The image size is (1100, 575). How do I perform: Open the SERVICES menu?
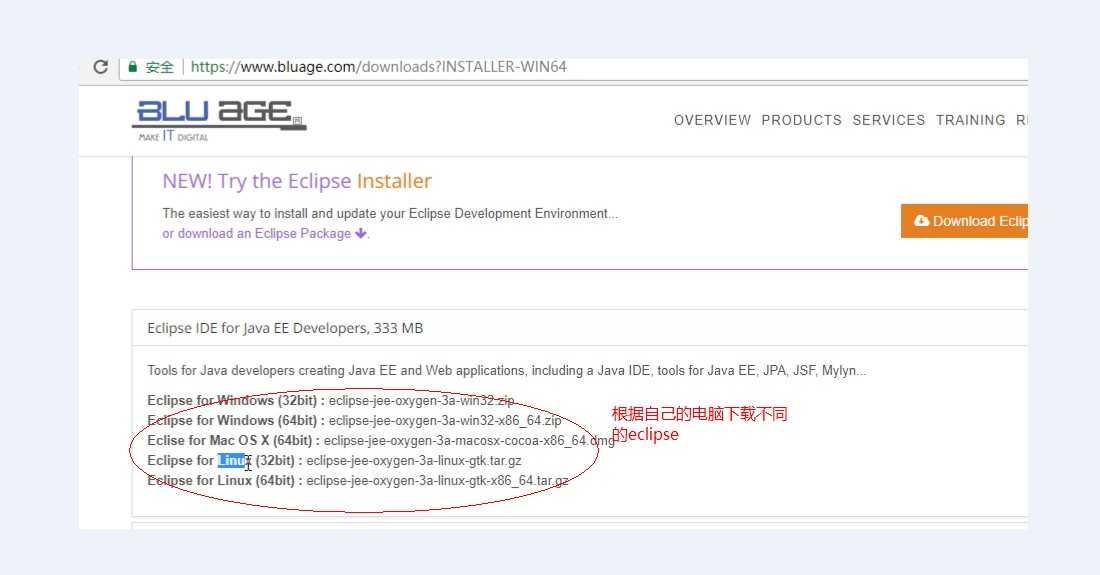click(888, 120)
